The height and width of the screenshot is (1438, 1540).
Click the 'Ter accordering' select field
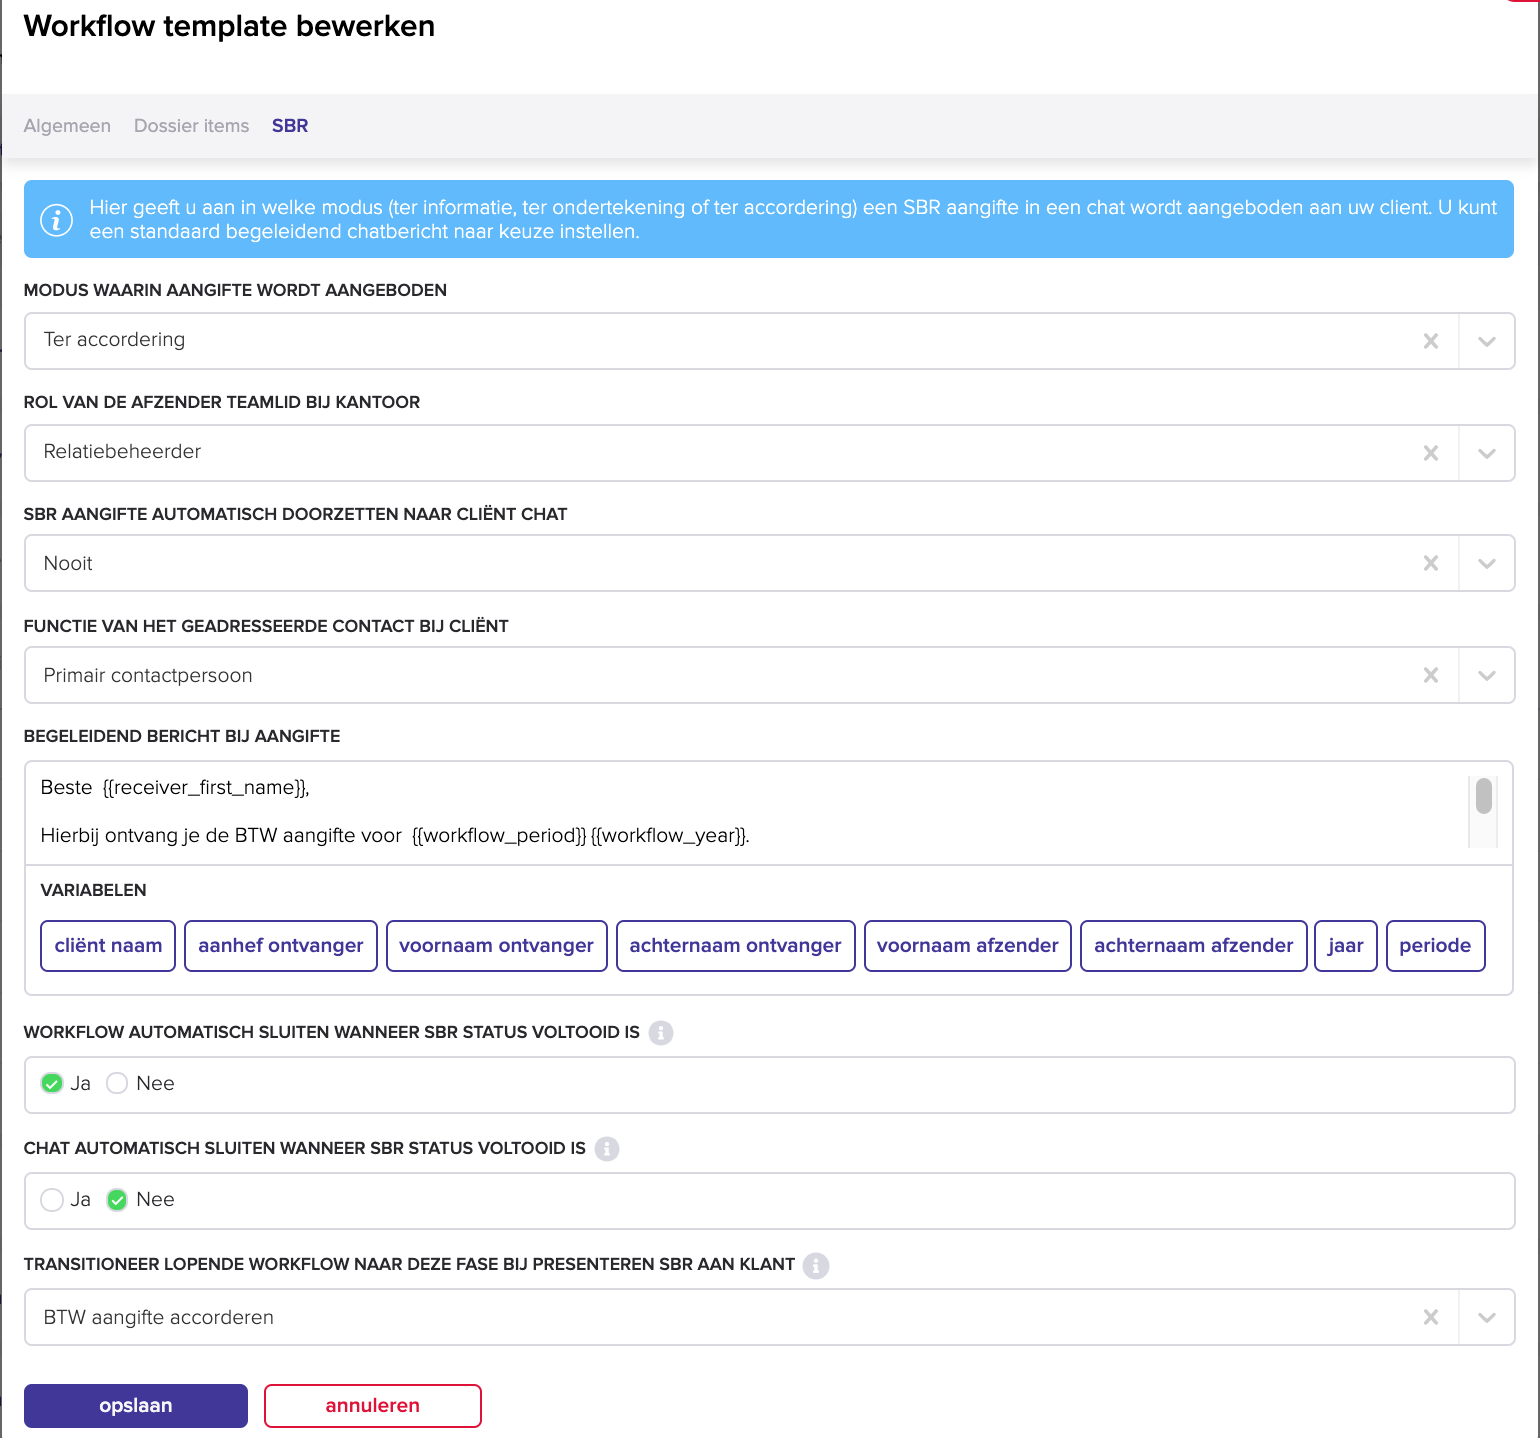769,341
